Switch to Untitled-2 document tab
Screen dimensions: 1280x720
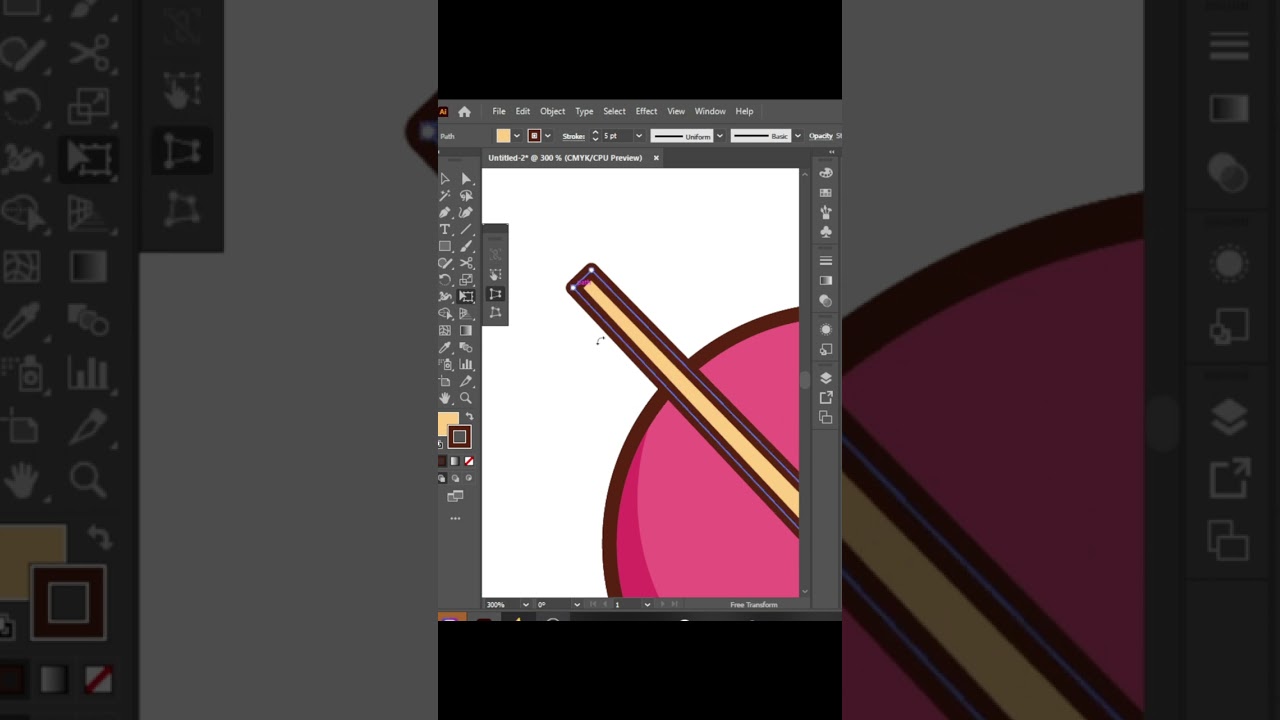[x=565, y=158]
